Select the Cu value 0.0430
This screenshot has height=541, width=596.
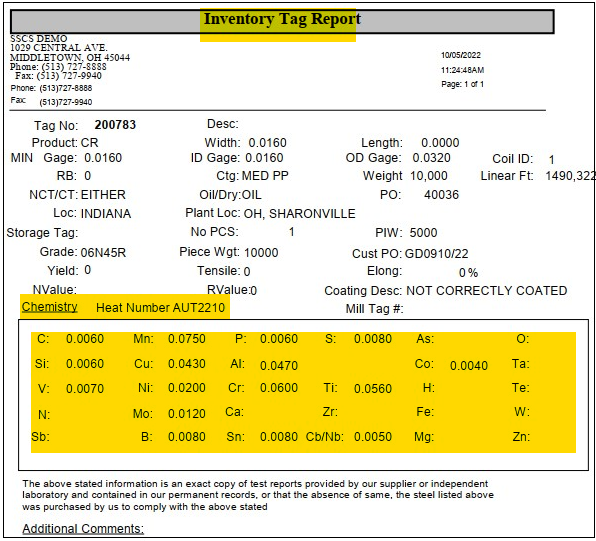tap(187, 364)
